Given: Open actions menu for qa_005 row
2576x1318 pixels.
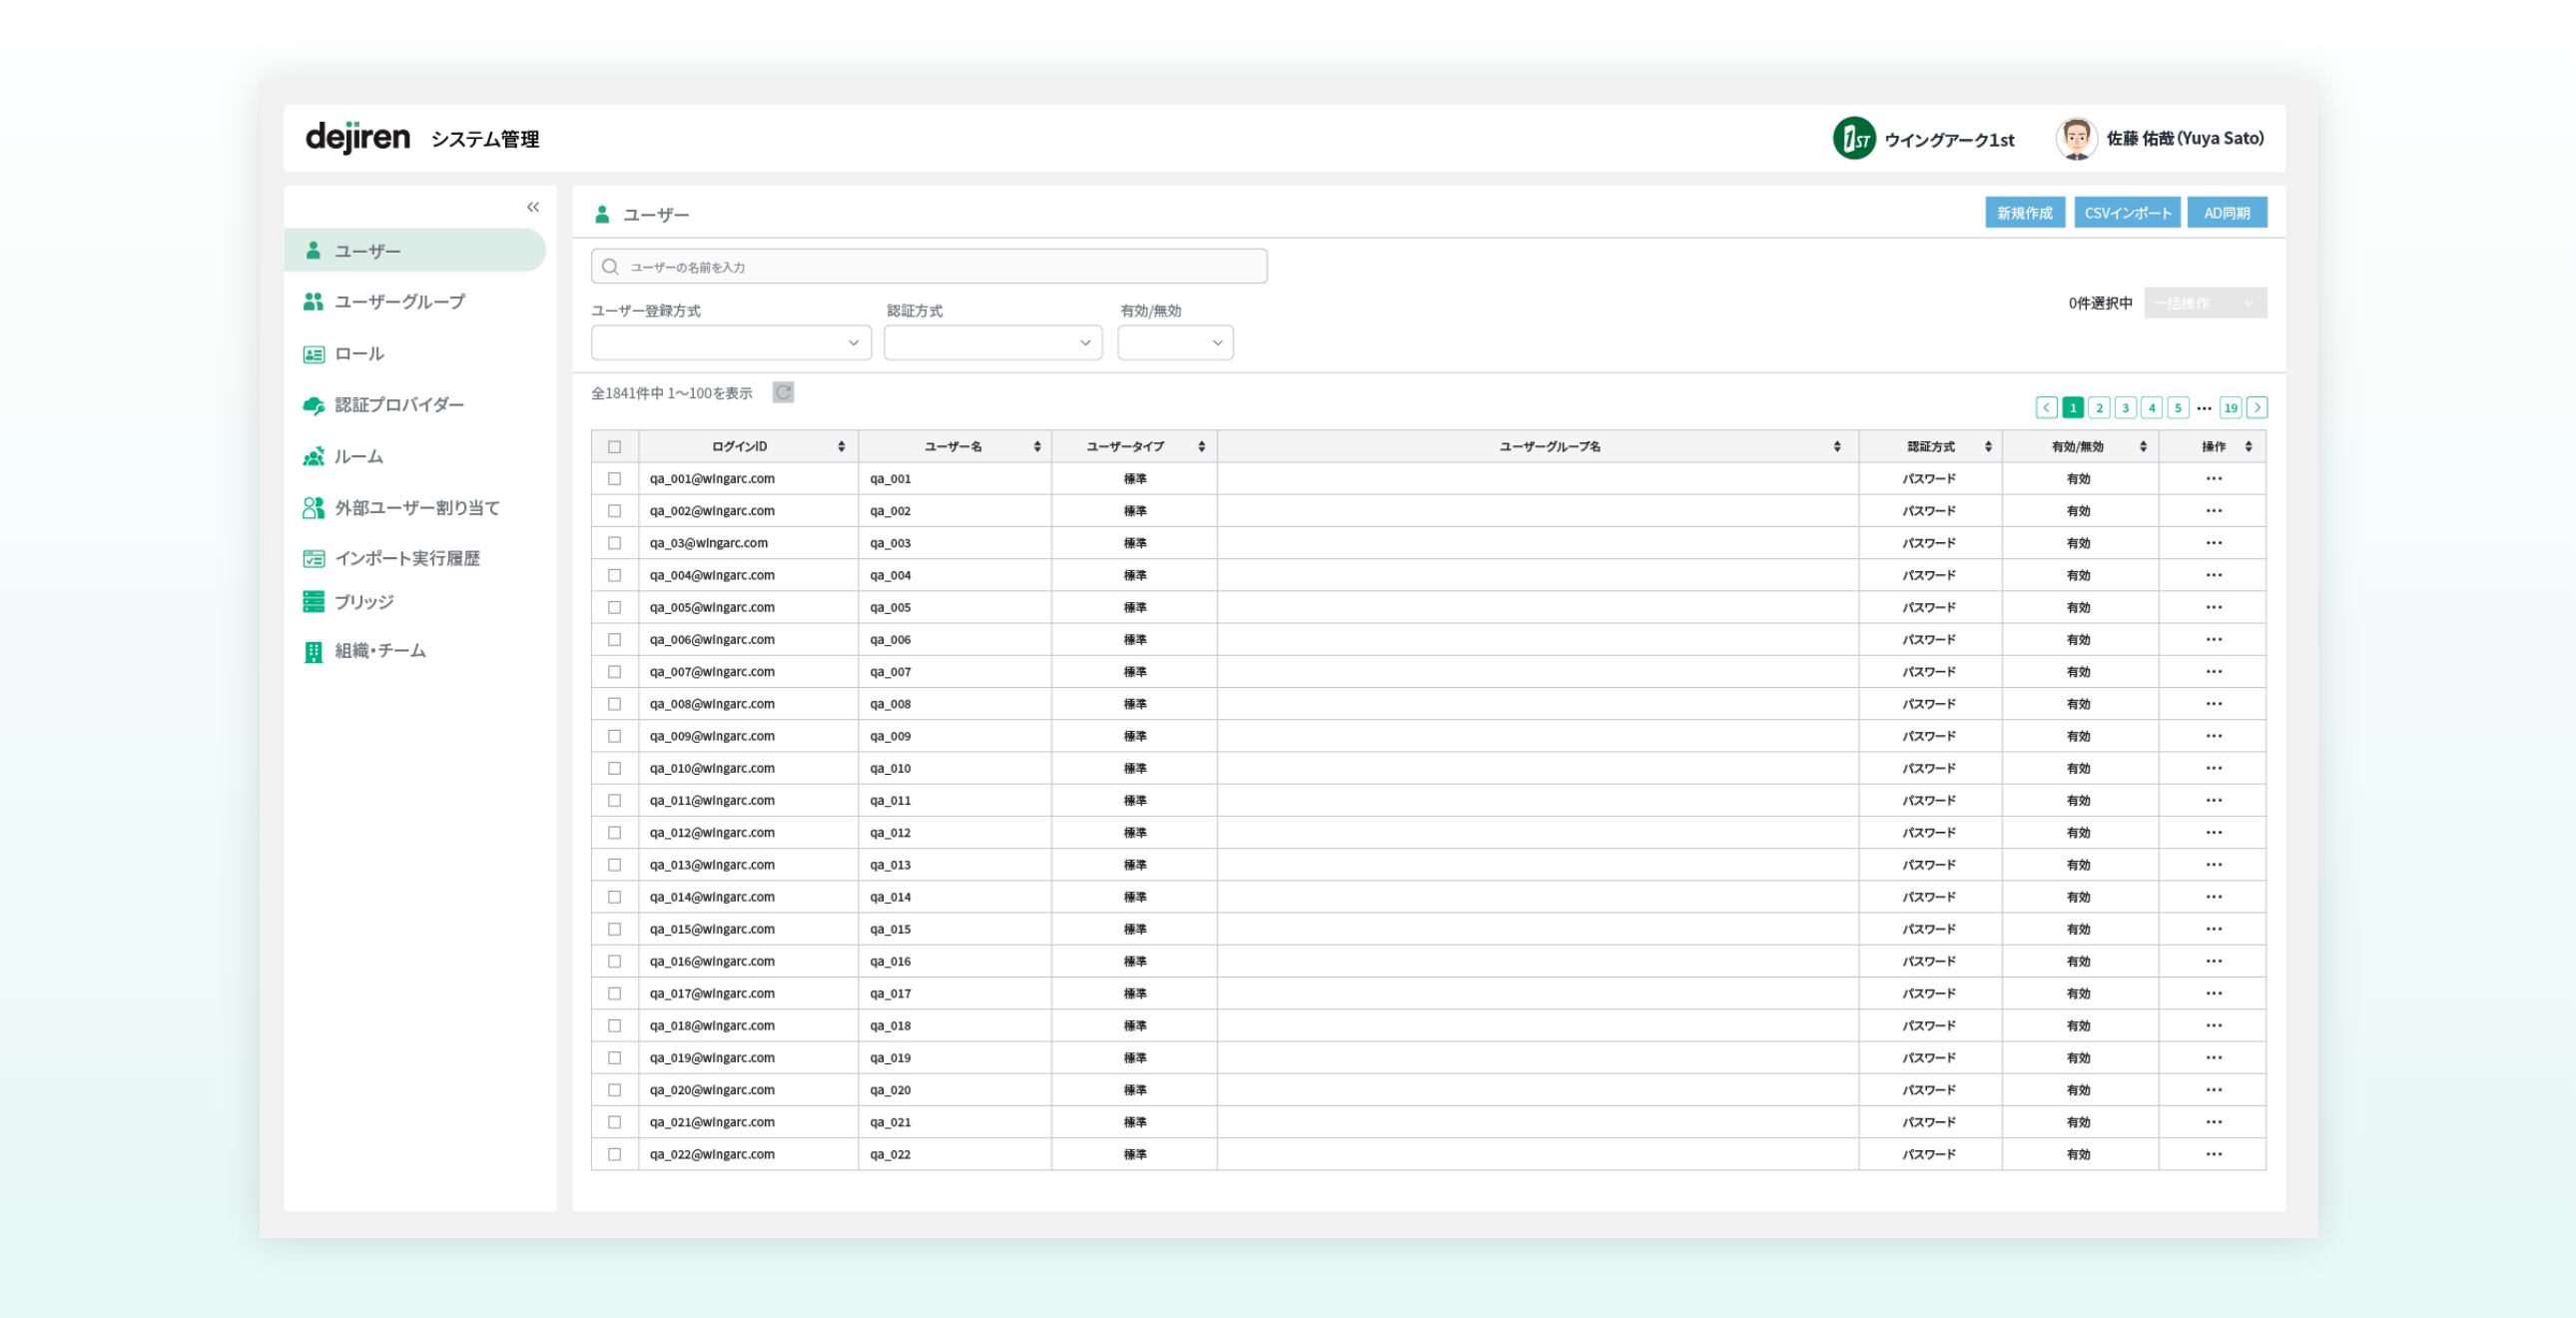Looking at the screenshot, I should pos(2213,607).
